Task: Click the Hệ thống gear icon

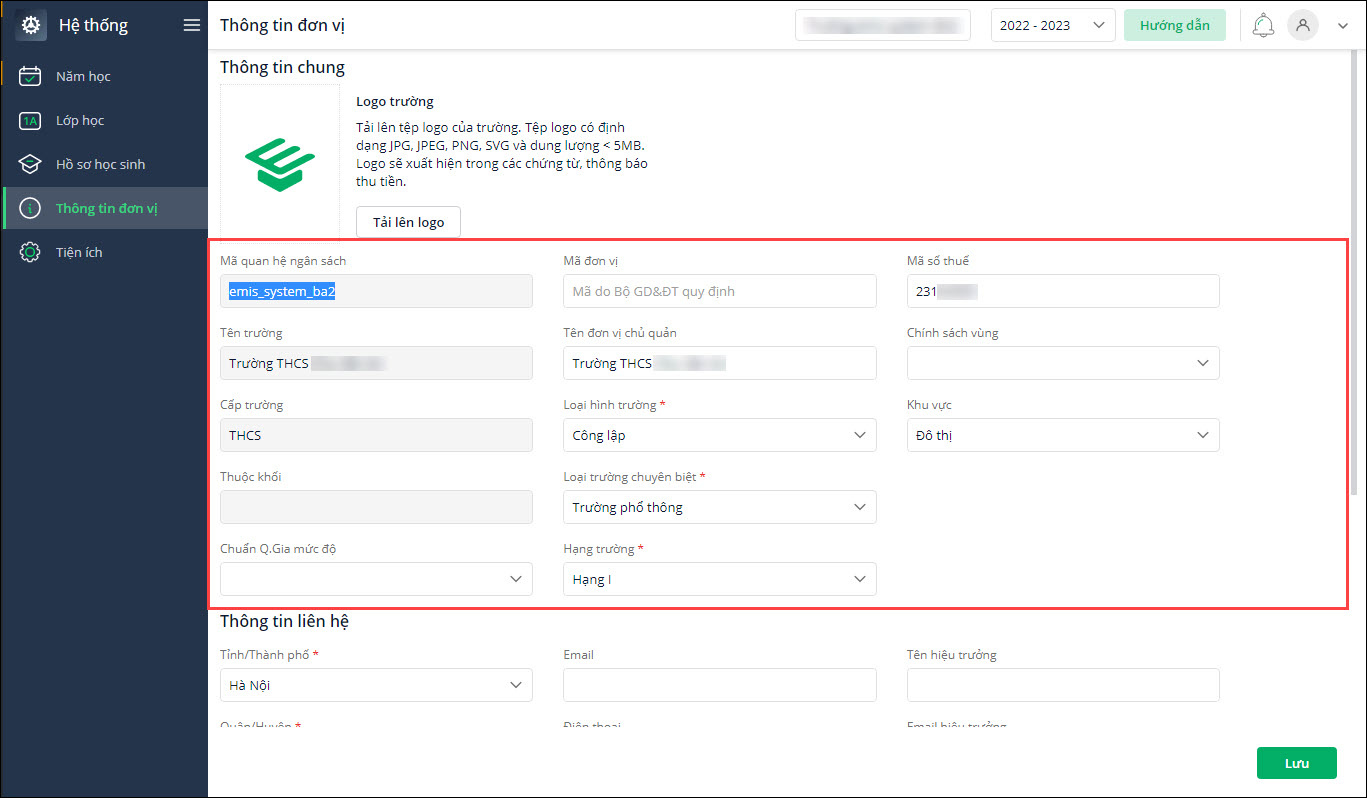Action: (31, 25)
